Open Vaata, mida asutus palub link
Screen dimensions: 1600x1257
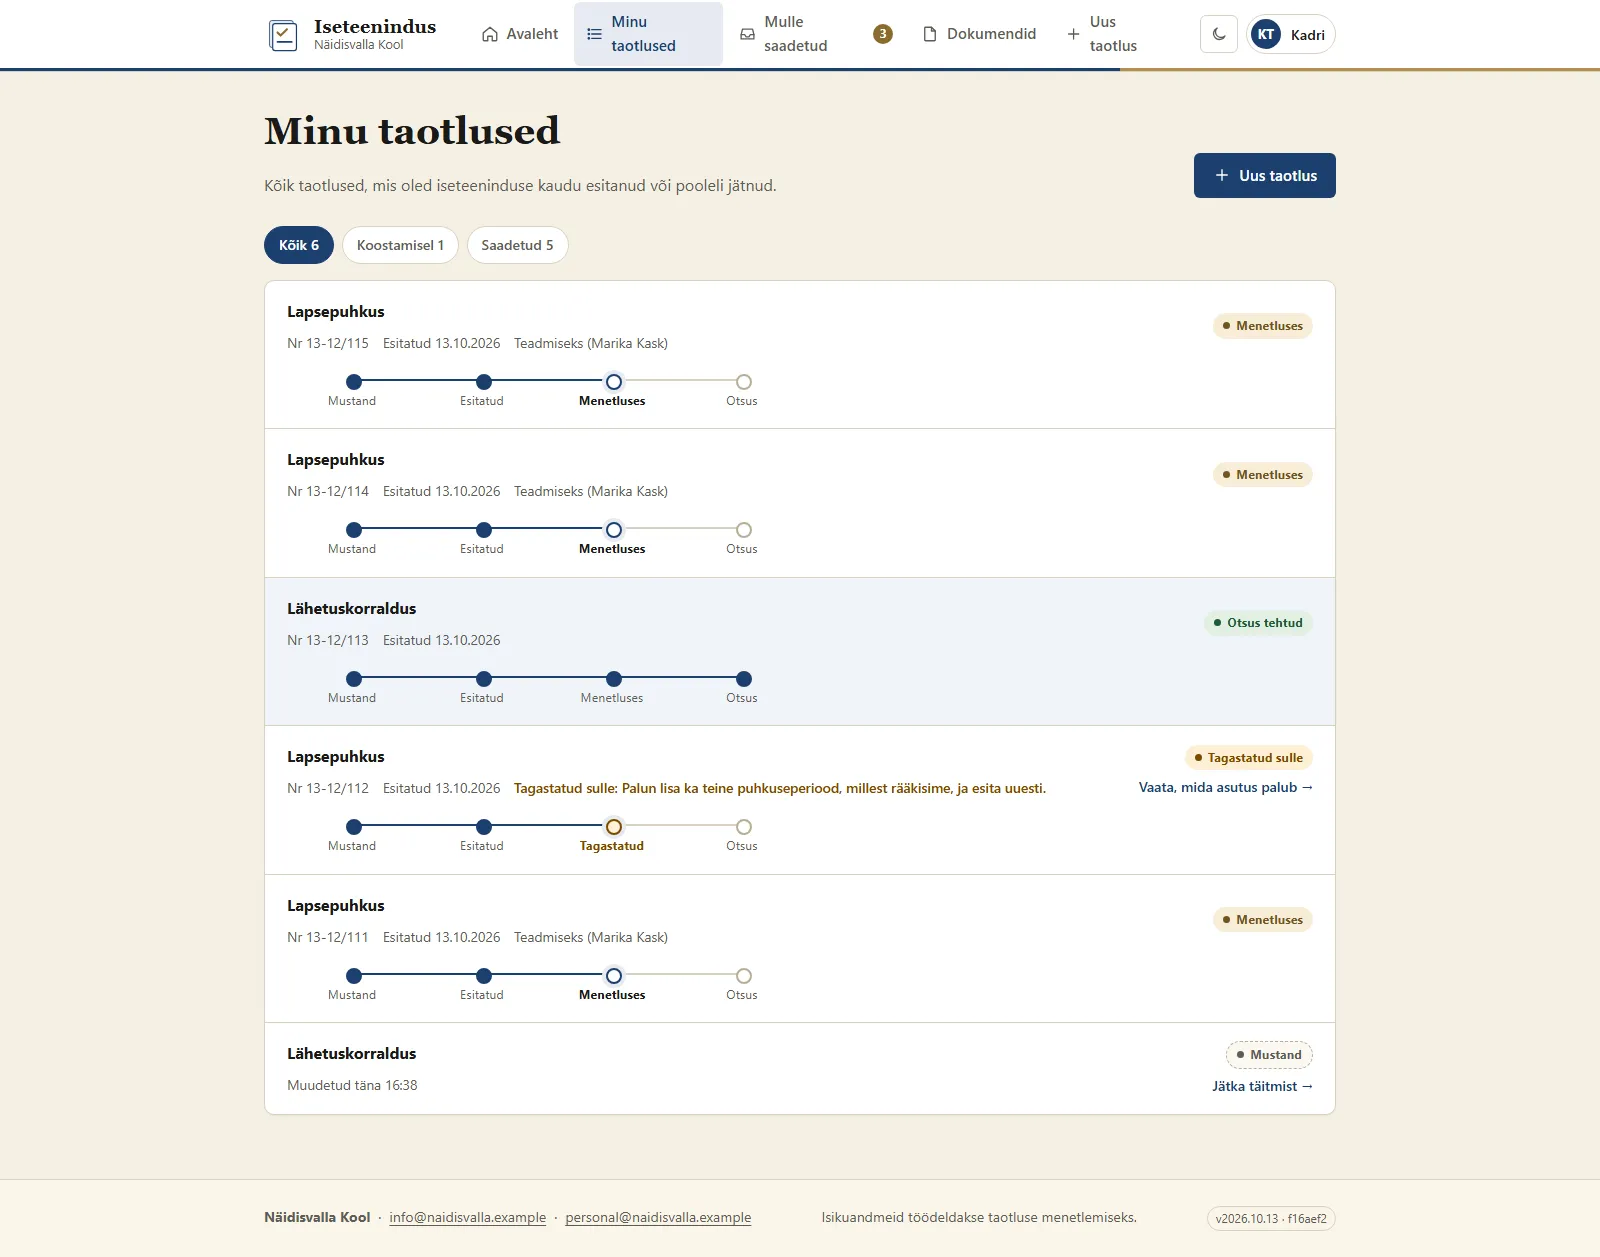point(1226,788)
